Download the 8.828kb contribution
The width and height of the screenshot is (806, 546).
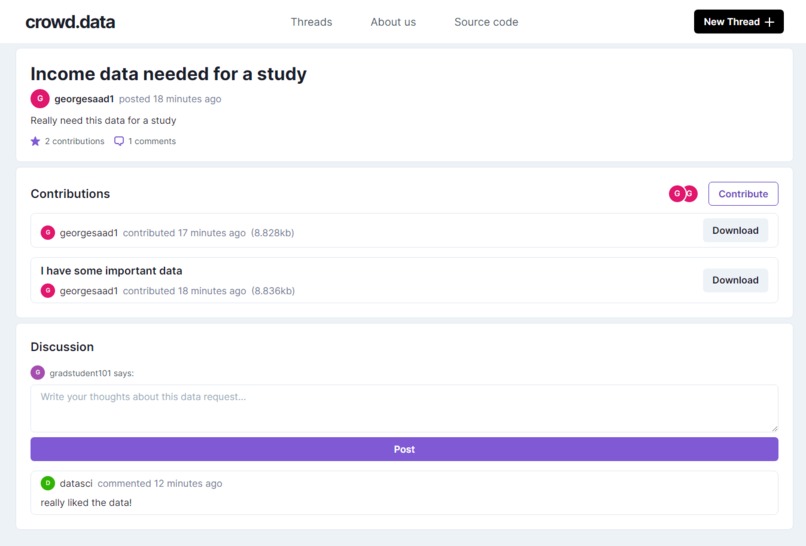[x=735, y=231]
